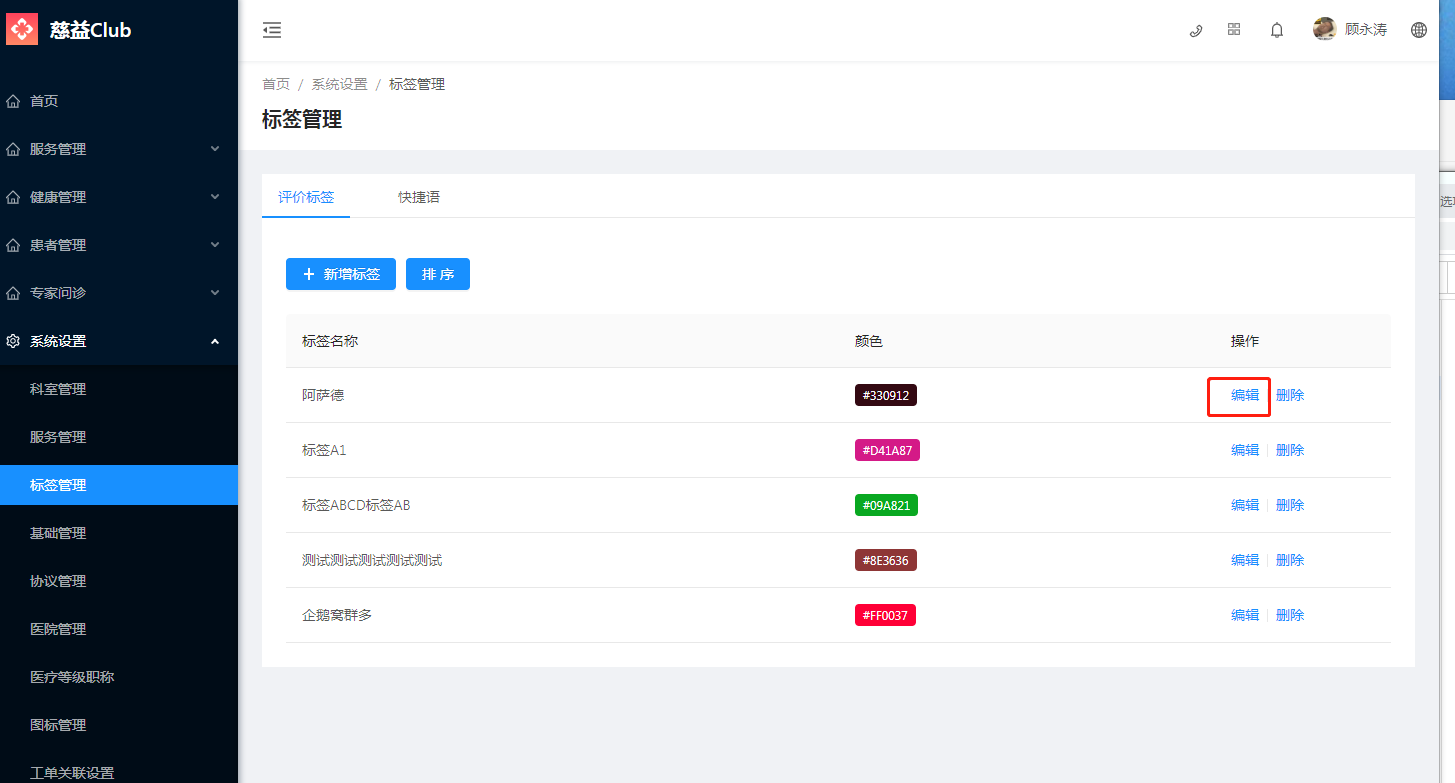Switch language with the globe icon
The width and height of the screenshot is (1455, 783).
(1419, 30)
